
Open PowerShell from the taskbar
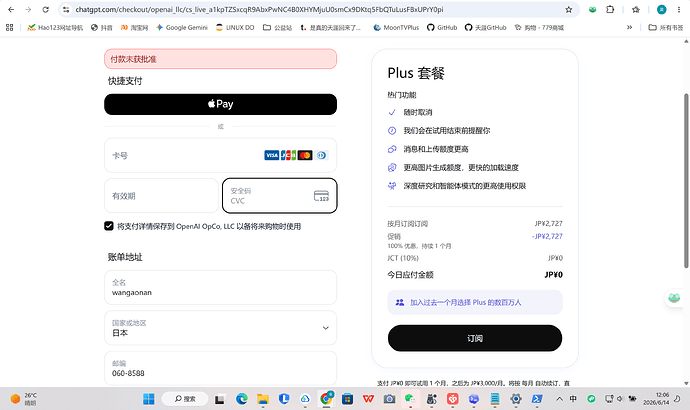tap(537, 399)
